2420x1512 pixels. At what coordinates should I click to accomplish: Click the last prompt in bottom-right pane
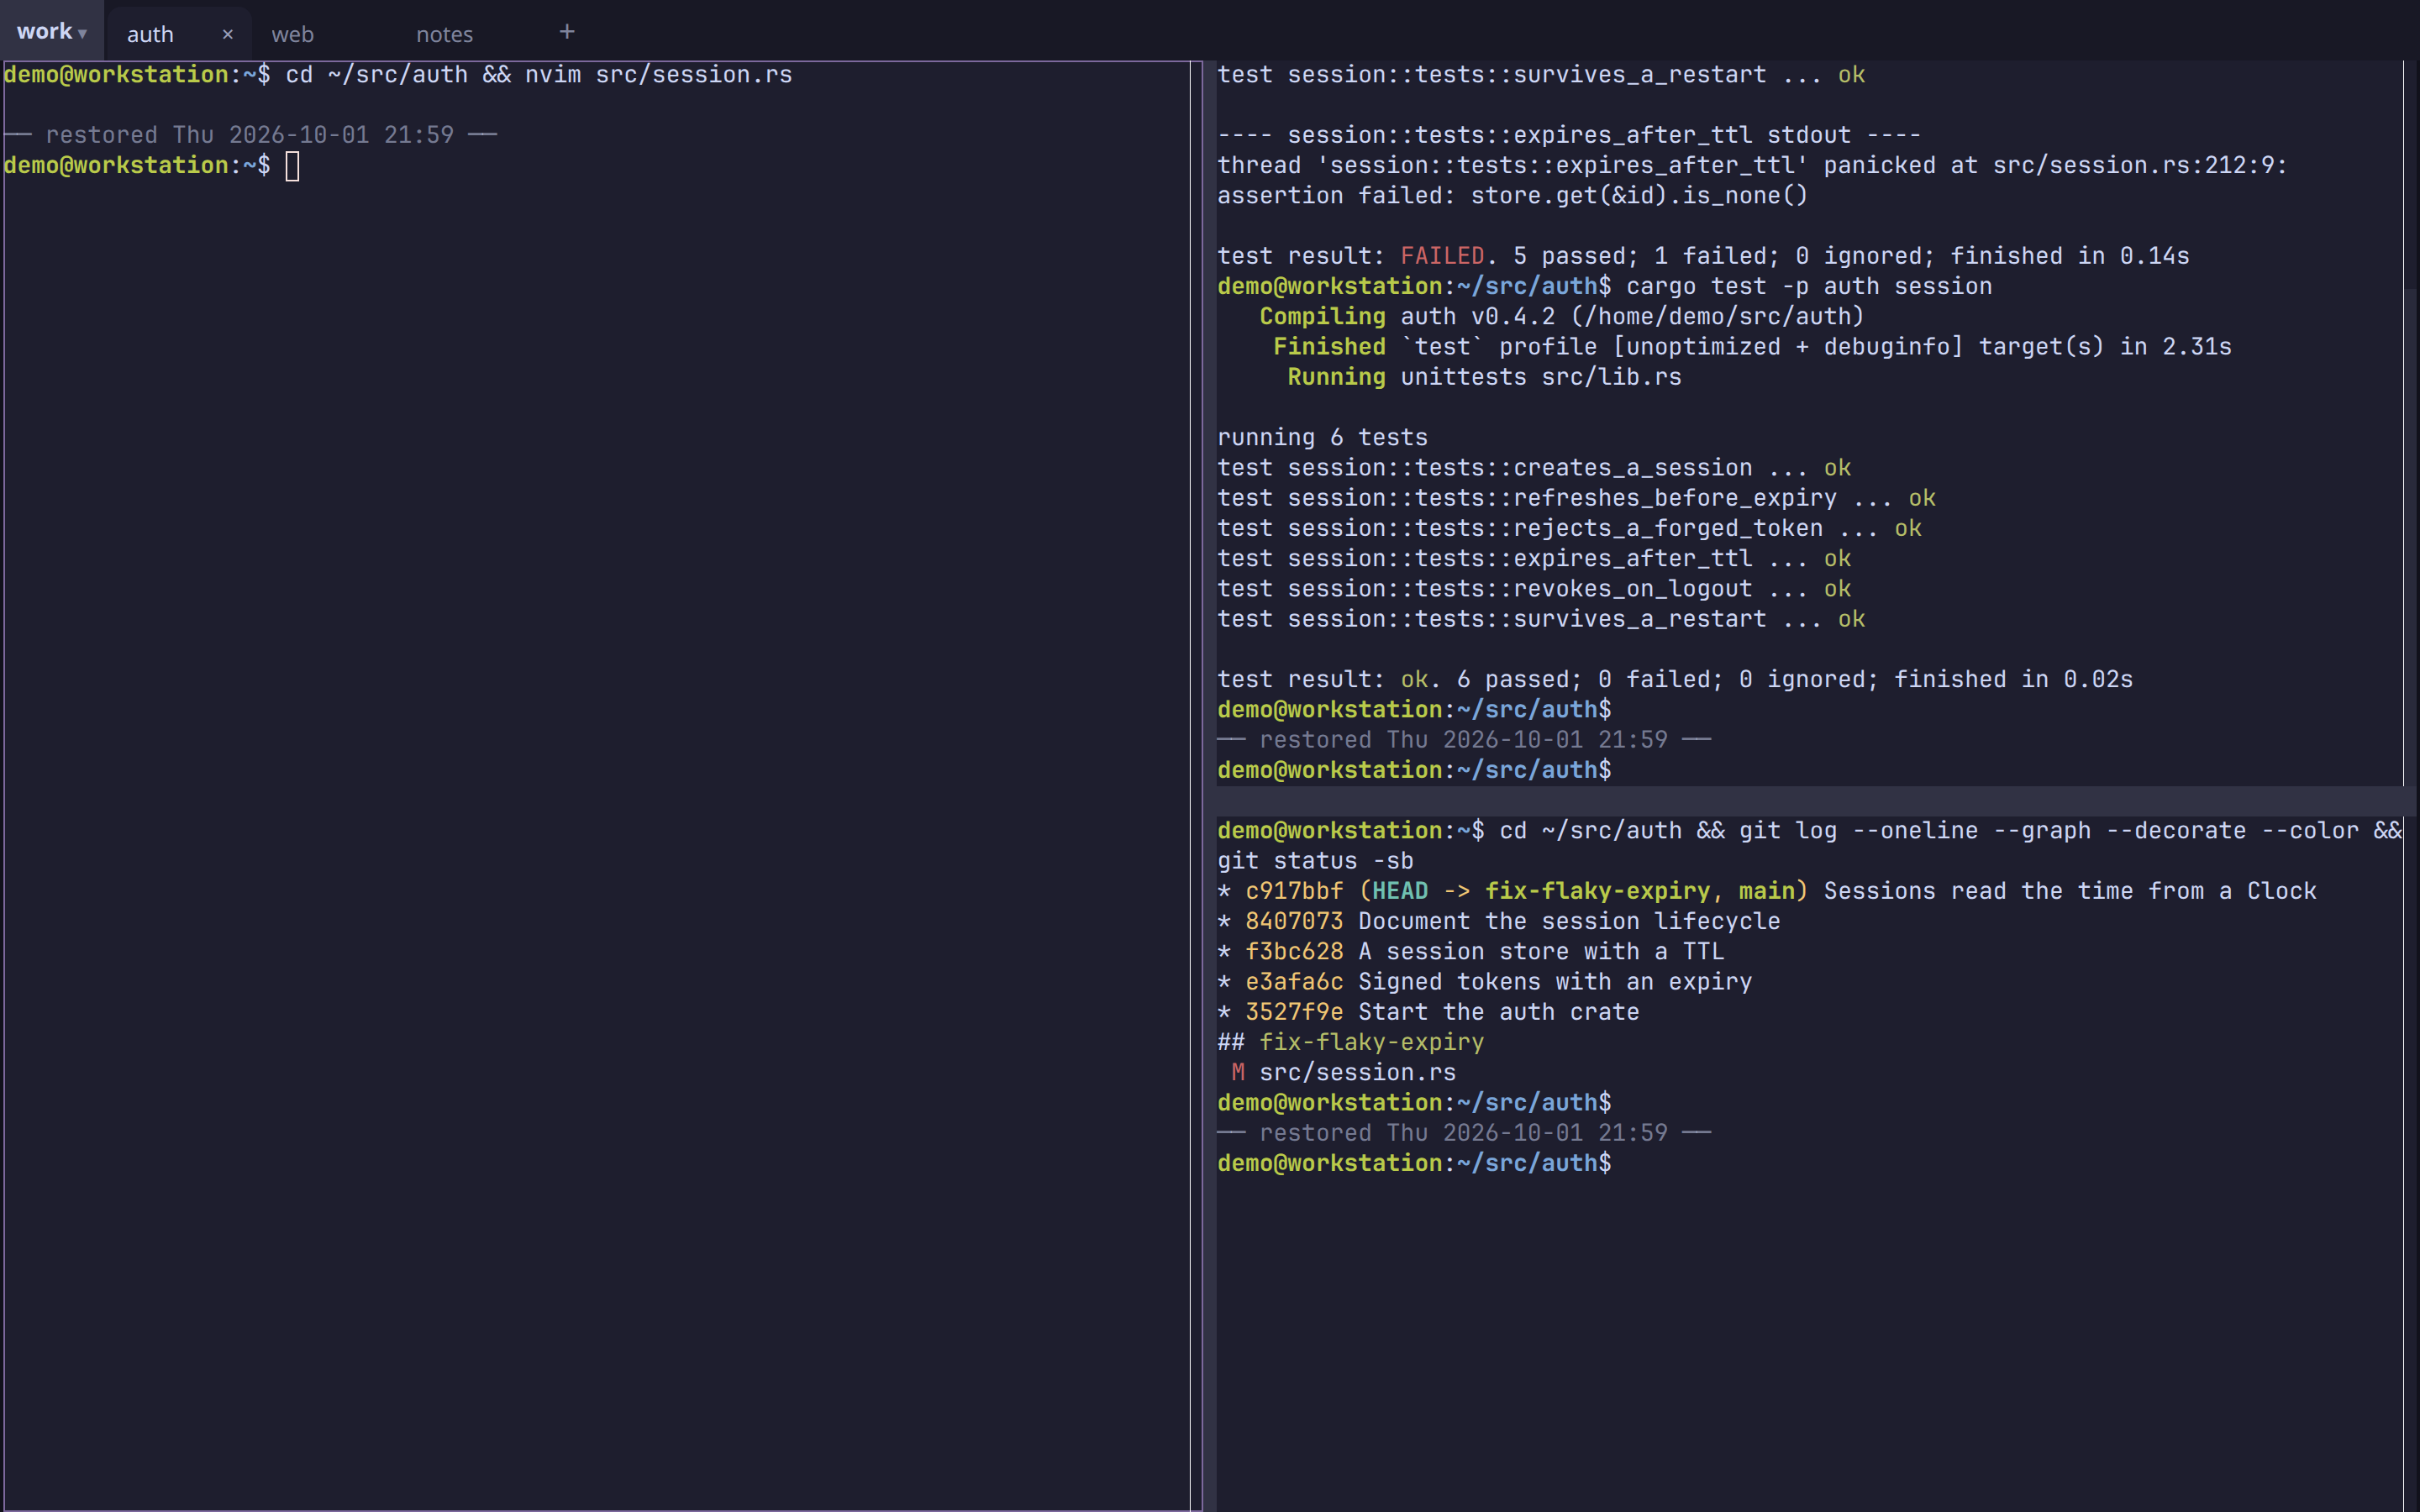tap(1414, 1163)
